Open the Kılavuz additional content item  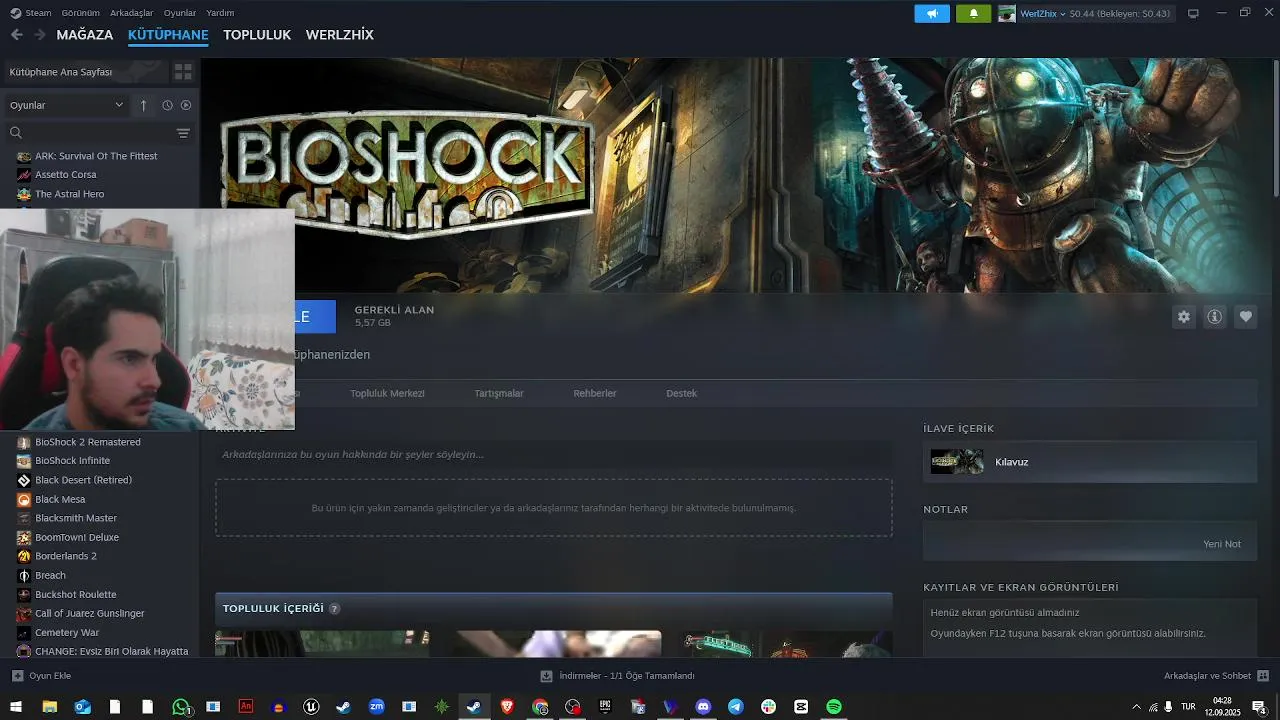click(x=1089, y=462)
